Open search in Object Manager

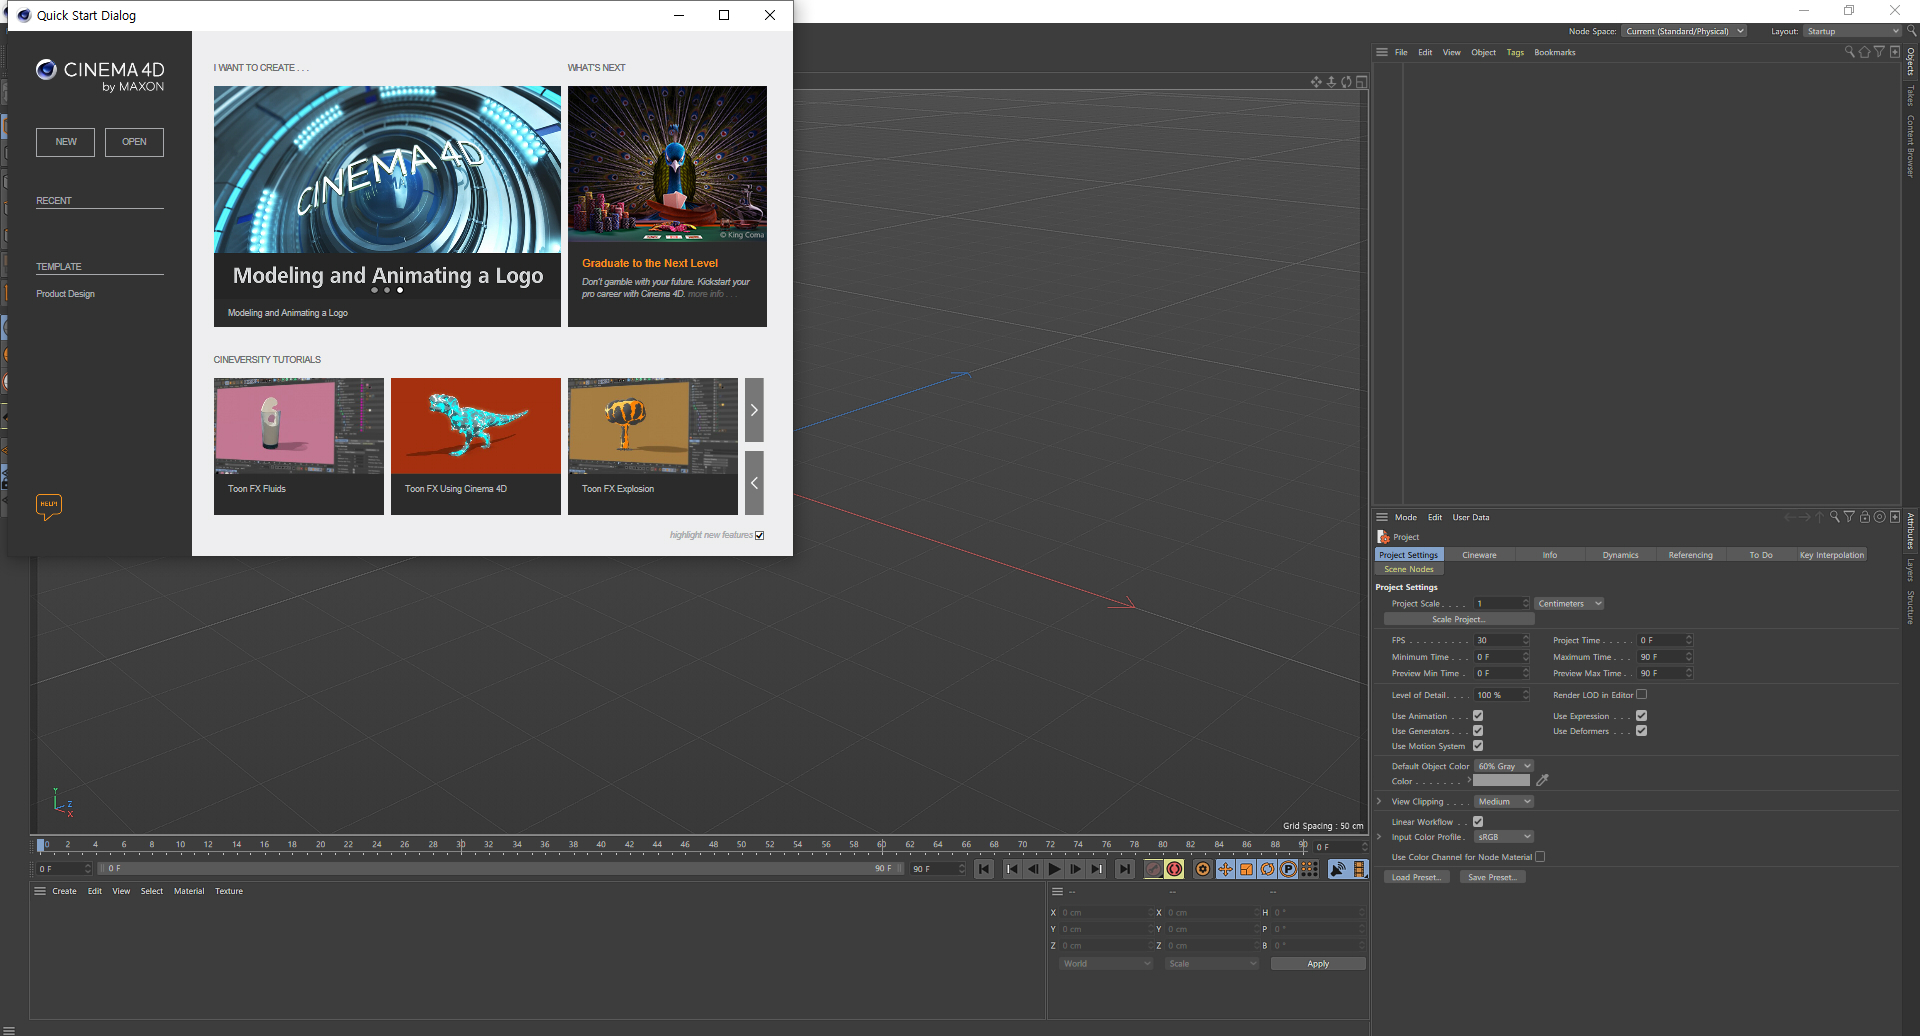[1849, 52]
